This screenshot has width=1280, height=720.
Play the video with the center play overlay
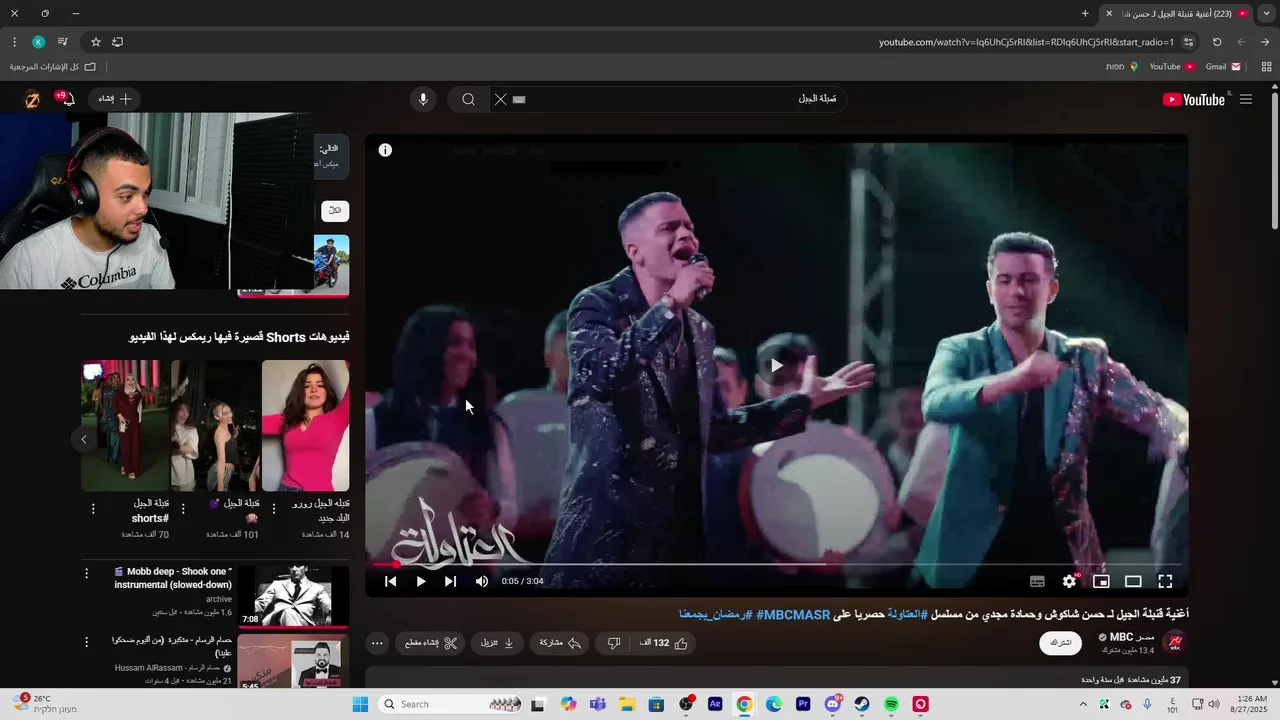tap(776, 365)
